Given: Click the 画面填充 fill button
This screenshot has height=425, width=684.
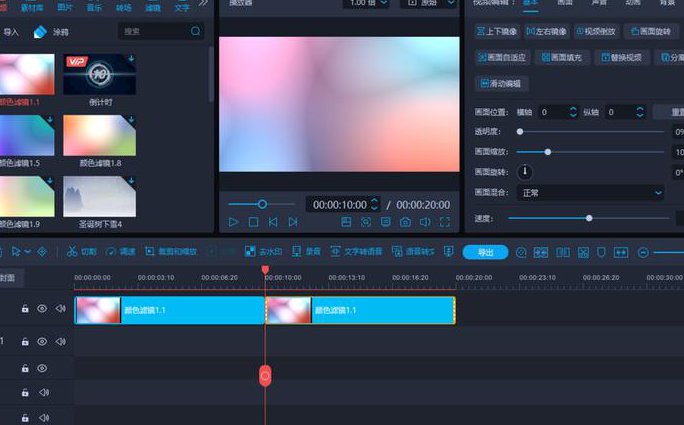Looking at the screenshot, I should click(x=562, y=57).
